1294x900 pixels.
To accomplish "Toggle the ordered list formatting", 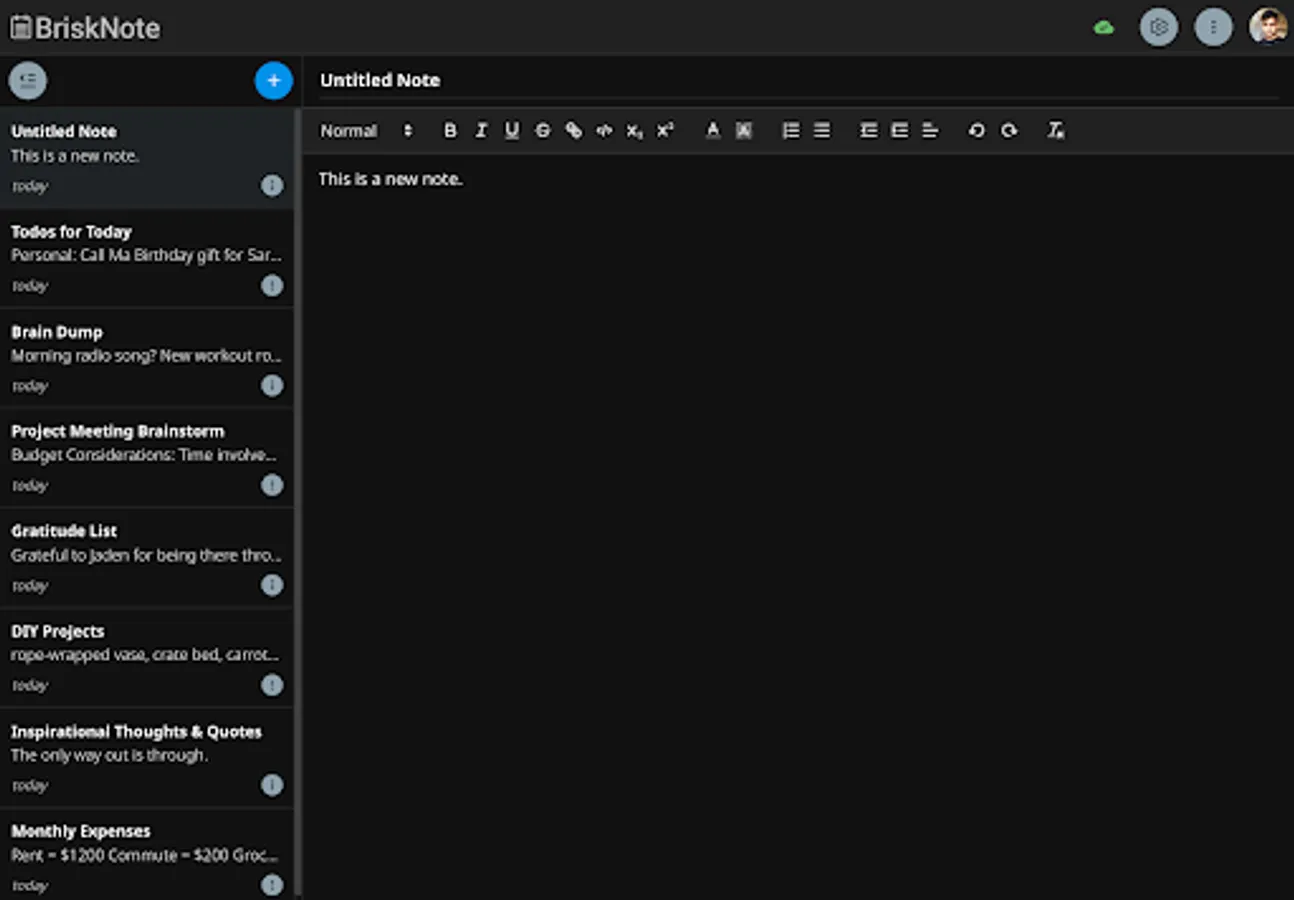I will (x=790, y=130).
